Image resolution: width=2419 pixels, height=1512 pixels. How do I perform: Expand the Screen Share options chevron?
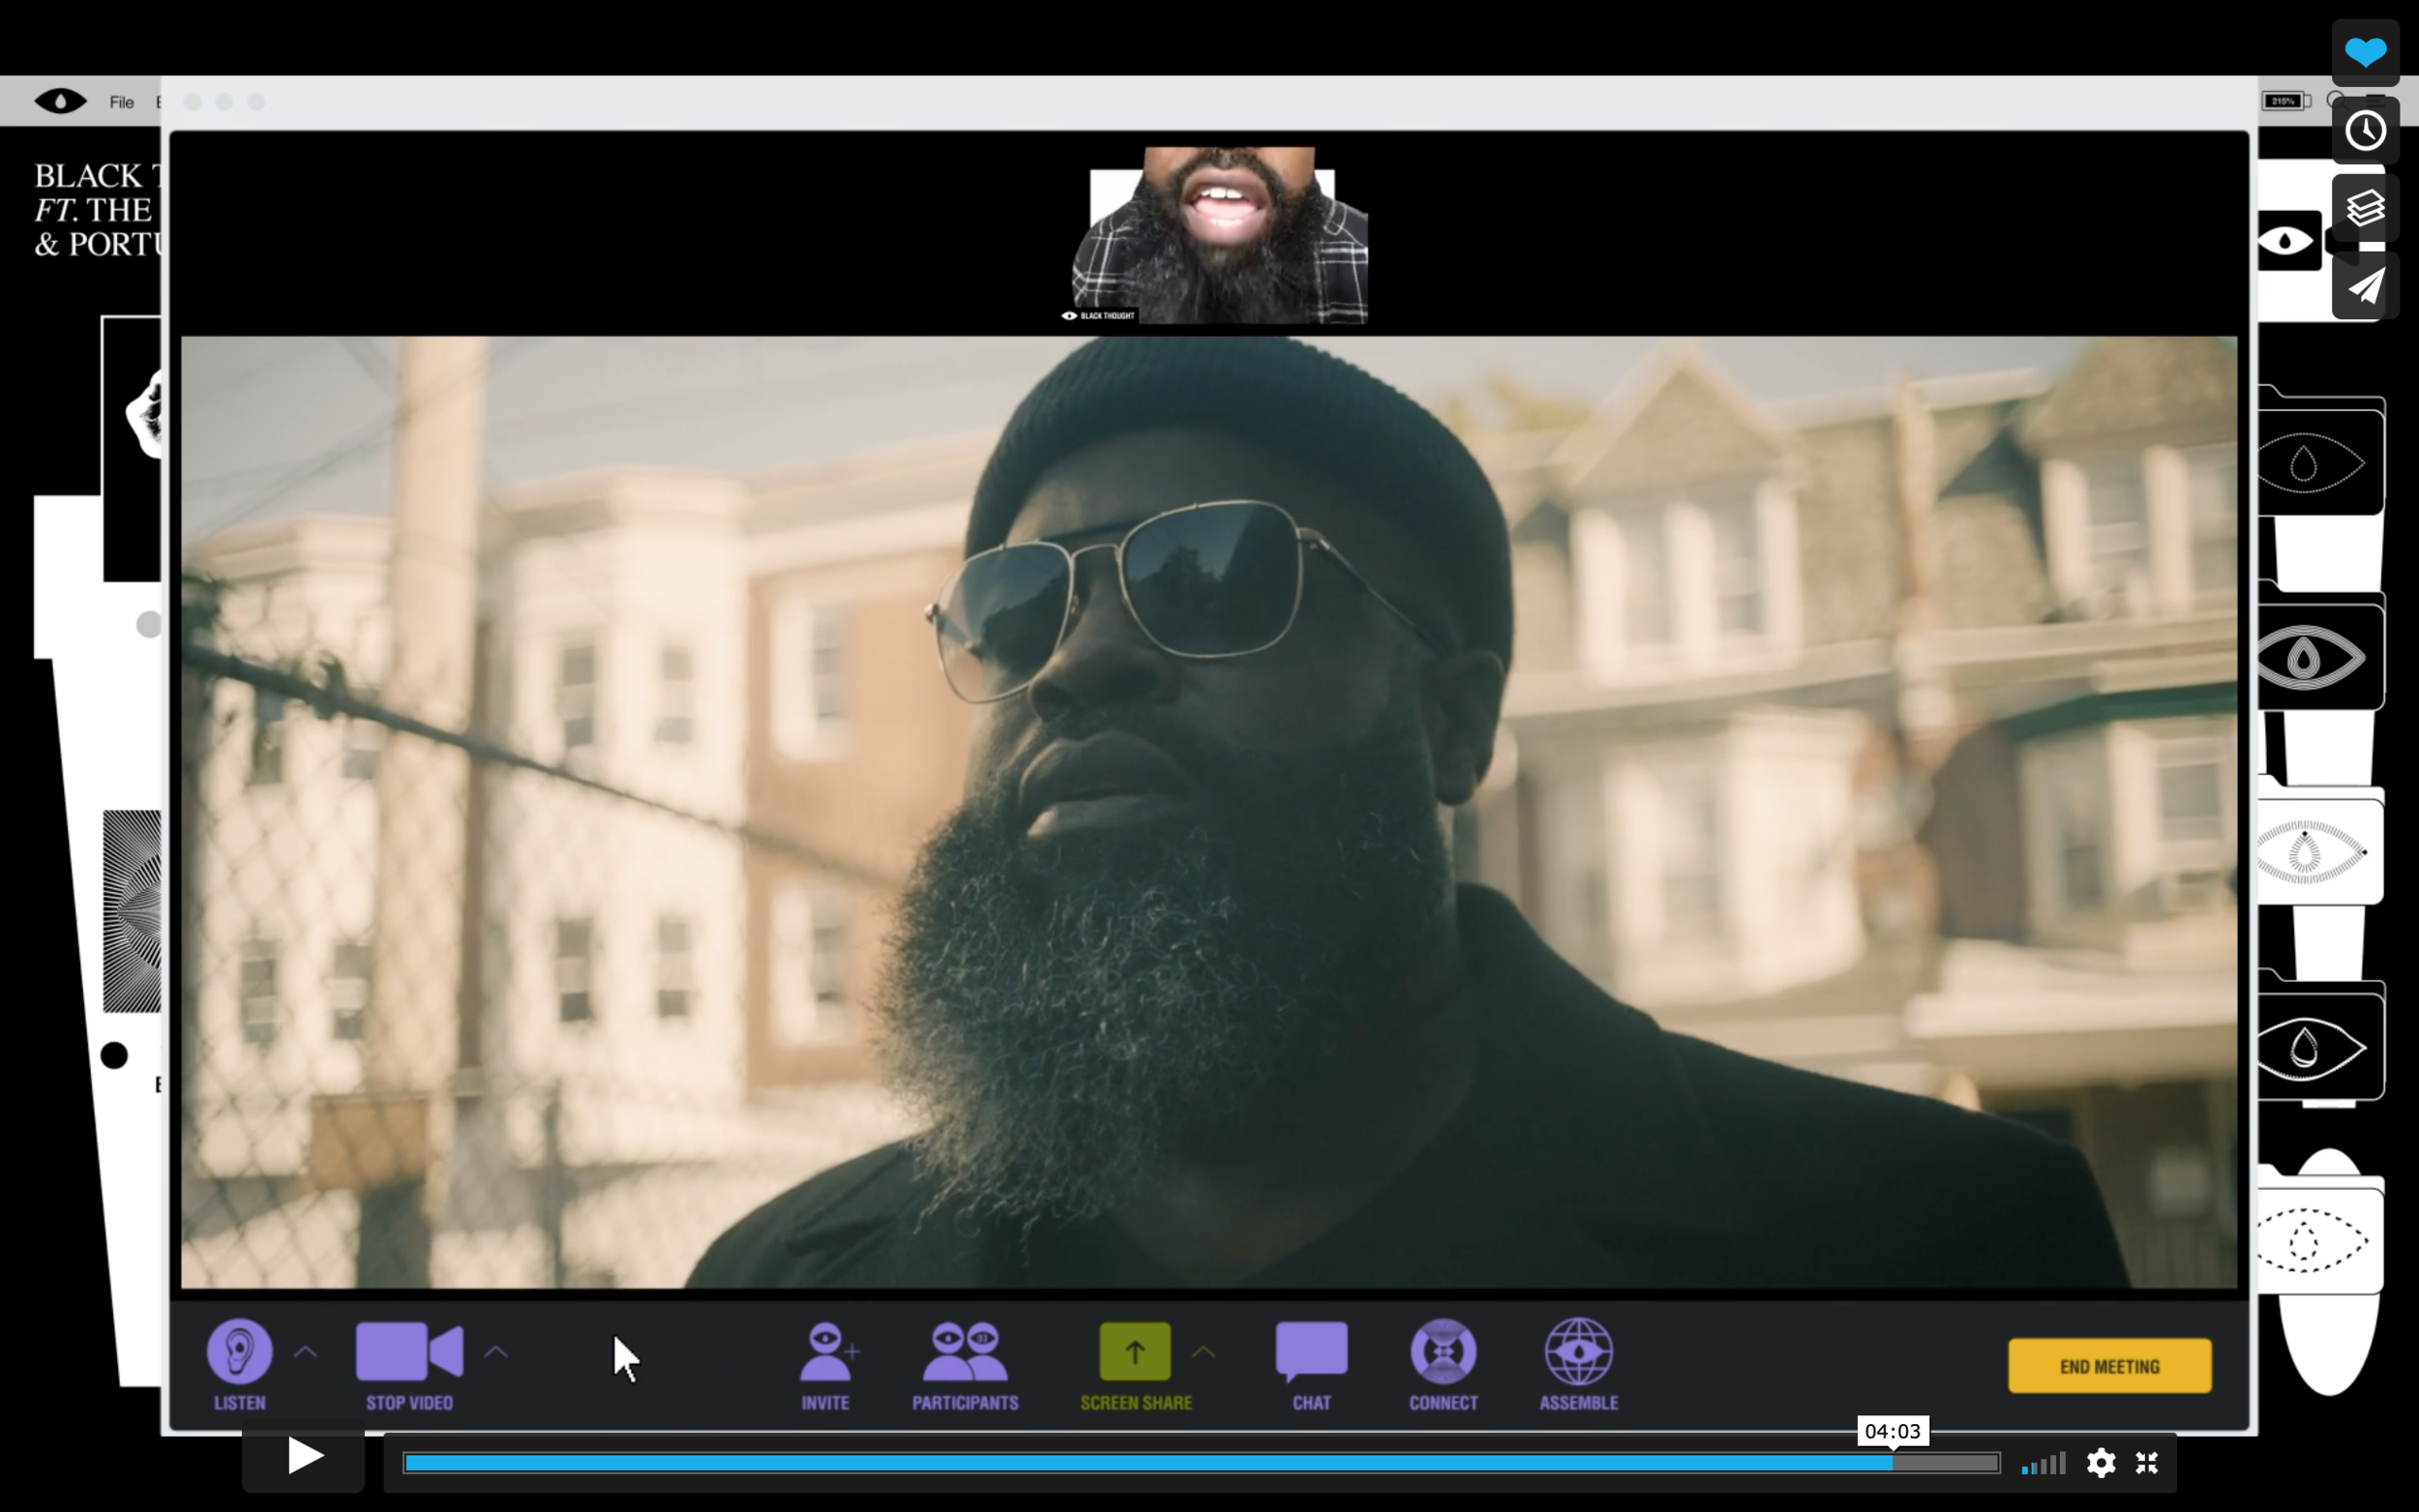[1203, 1352]
